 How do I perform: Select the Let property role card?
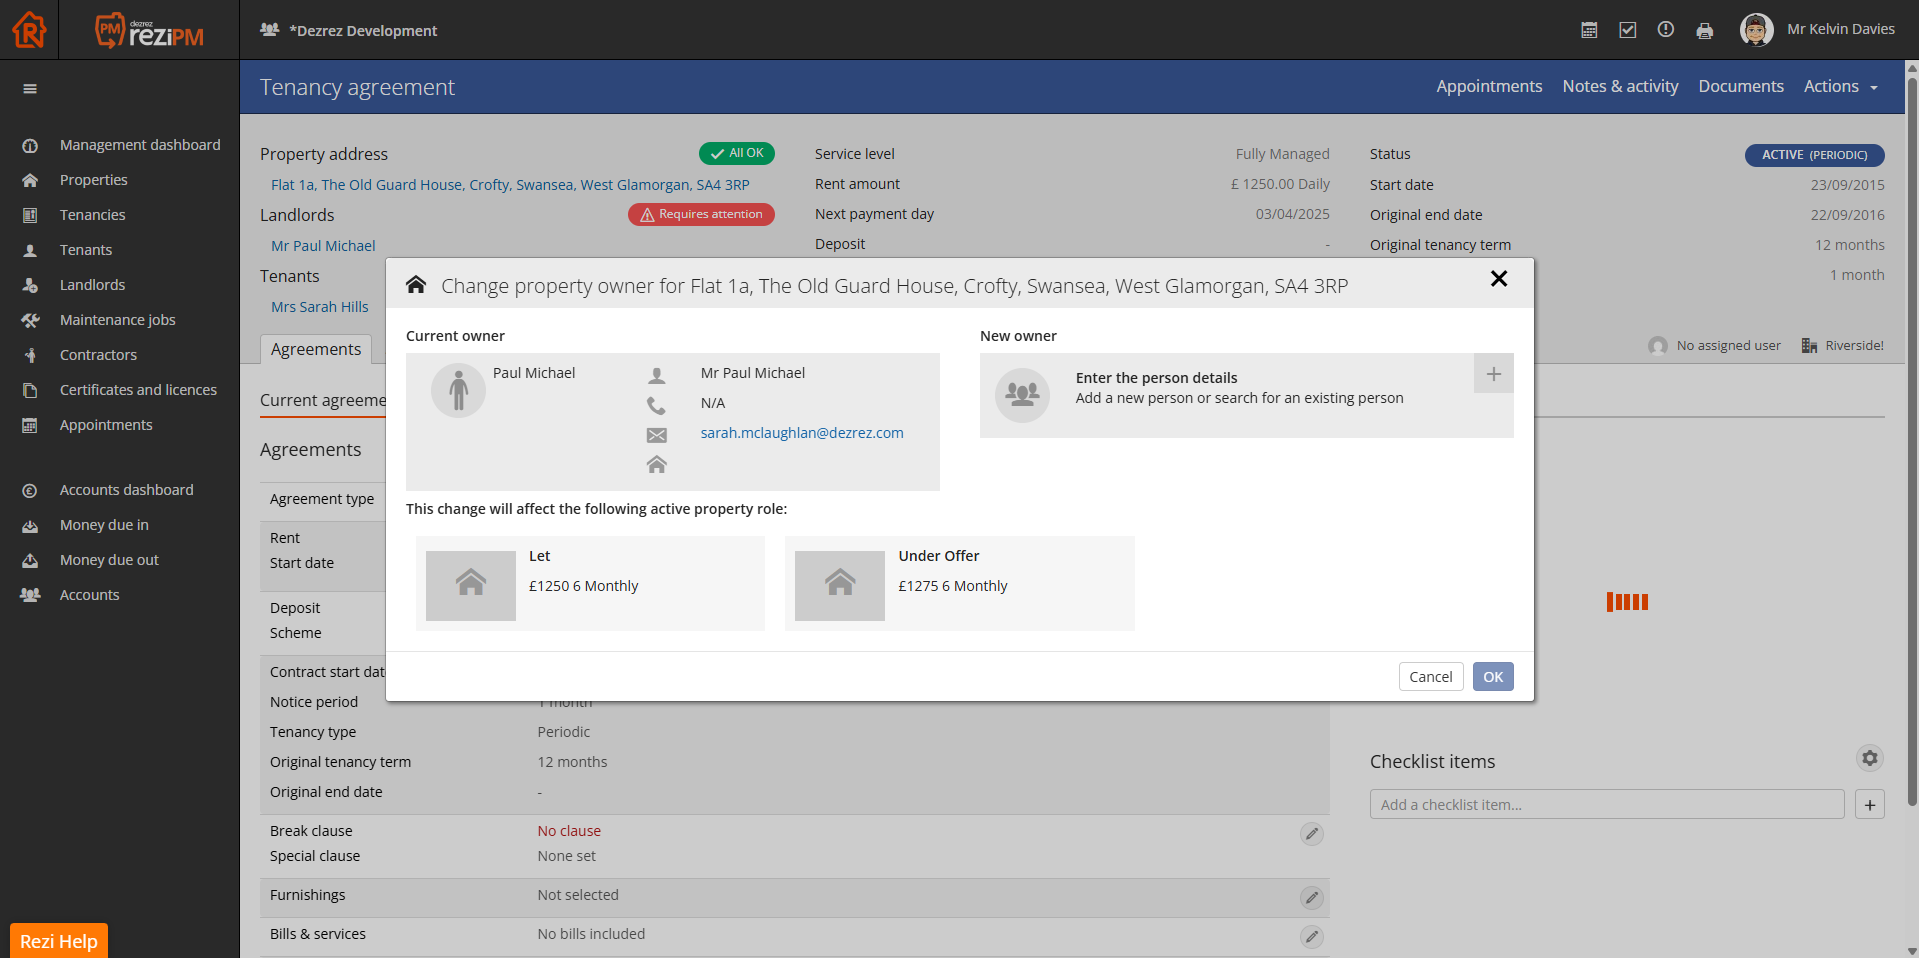(590, 584)
